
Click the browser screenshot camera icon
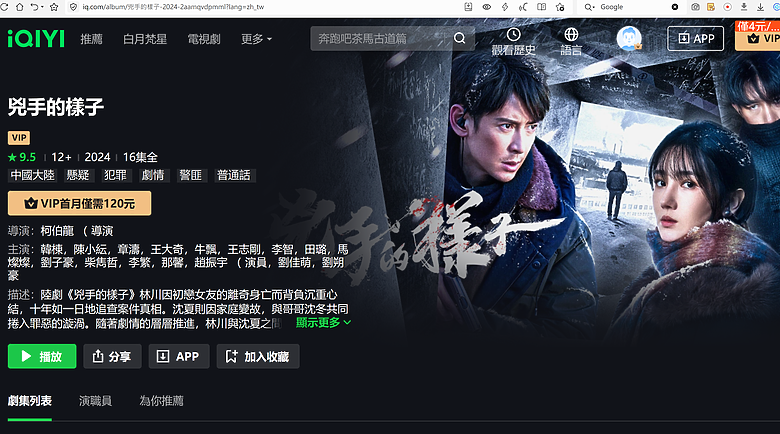(695, 7)
